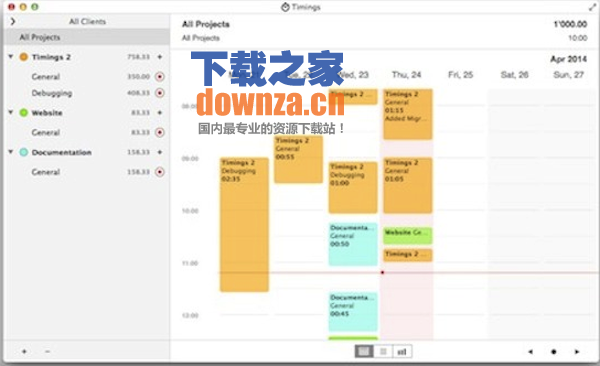This screenshot has height=366, width=600.
Task: Select the Thu, 24 day header
Action: [x=406, y=75]
